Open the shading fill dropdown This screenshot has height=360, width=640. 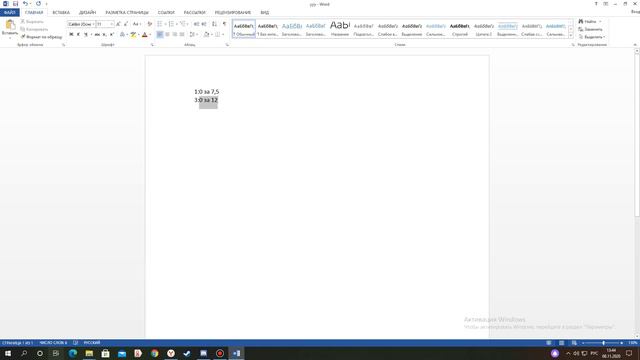[x=208, y=35]
